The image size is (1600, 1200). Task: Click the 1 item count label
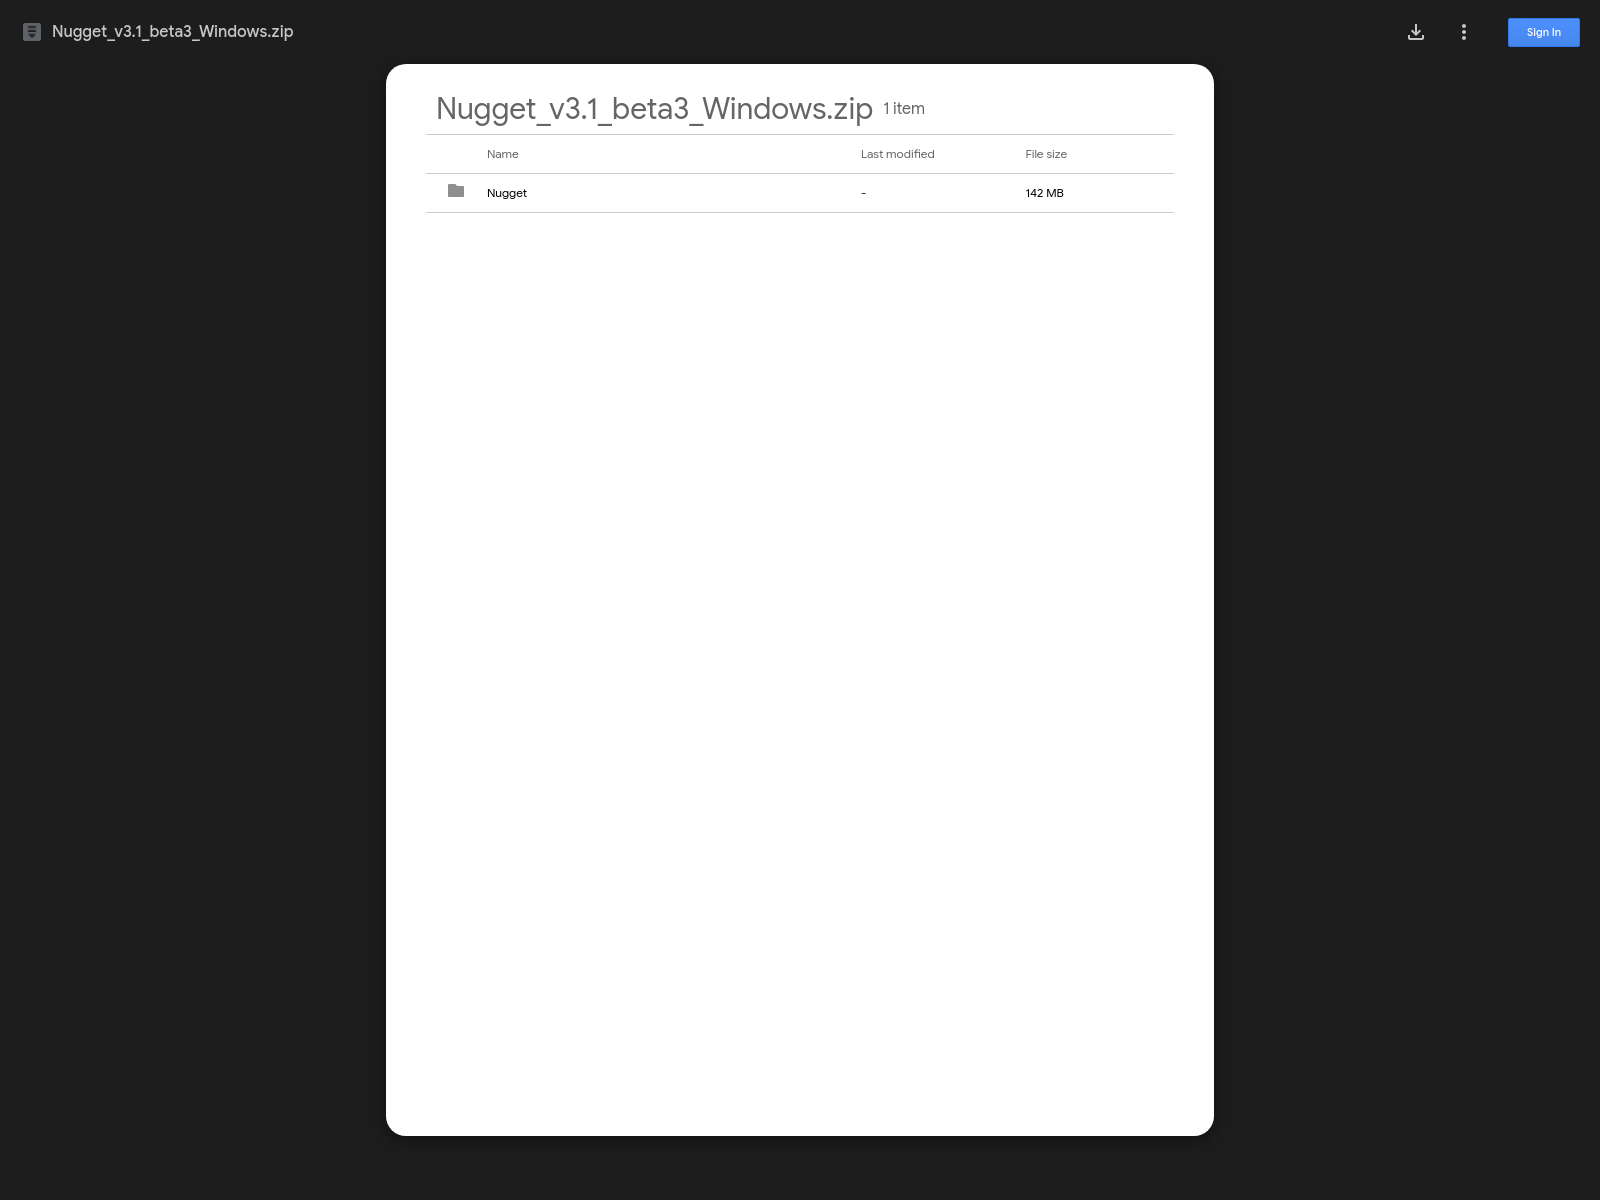click(904, 108)
